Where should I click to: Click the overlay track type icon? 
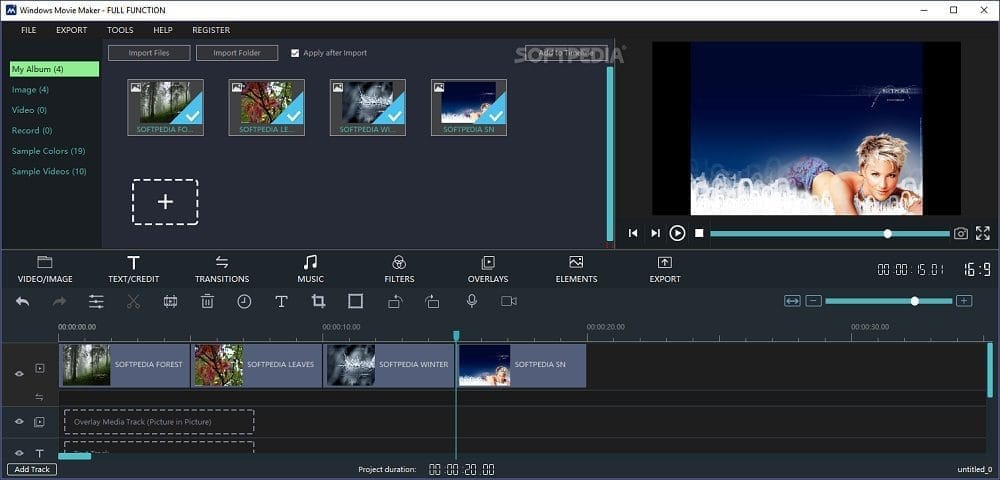(40, 421)
